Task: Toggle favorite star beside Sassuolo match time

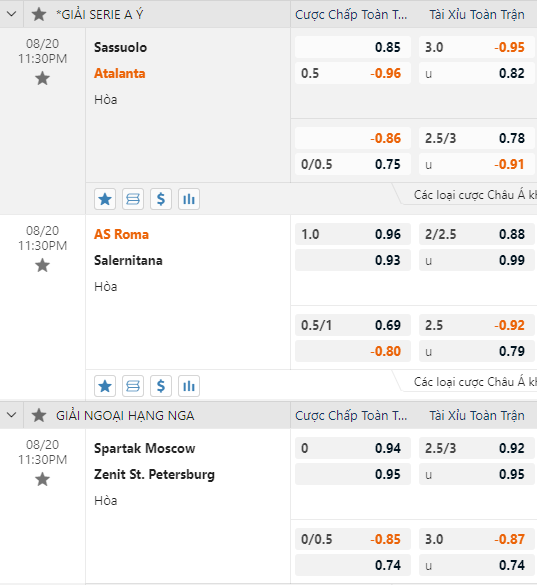Action: pyautogui.click(x=43, y=79)
